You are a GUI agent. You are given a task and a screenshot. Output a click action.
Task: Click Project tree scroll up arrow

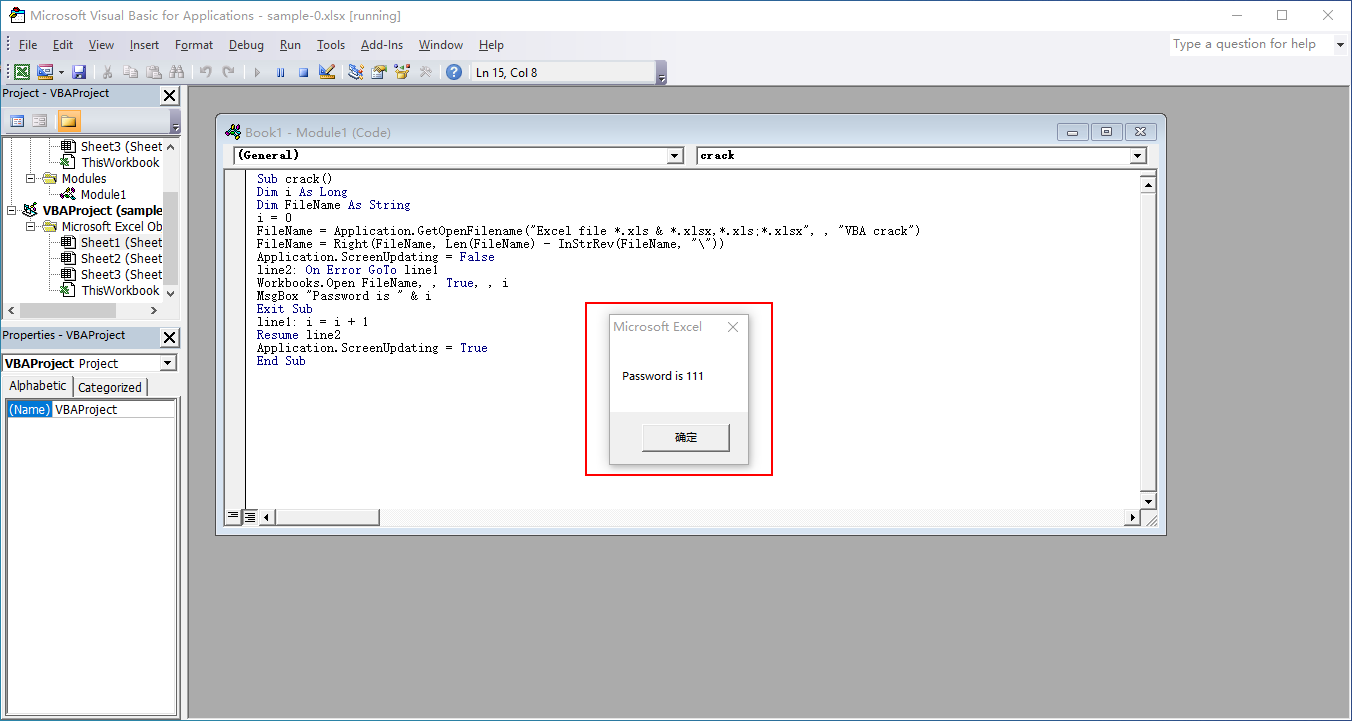click(x=170, y=146)
